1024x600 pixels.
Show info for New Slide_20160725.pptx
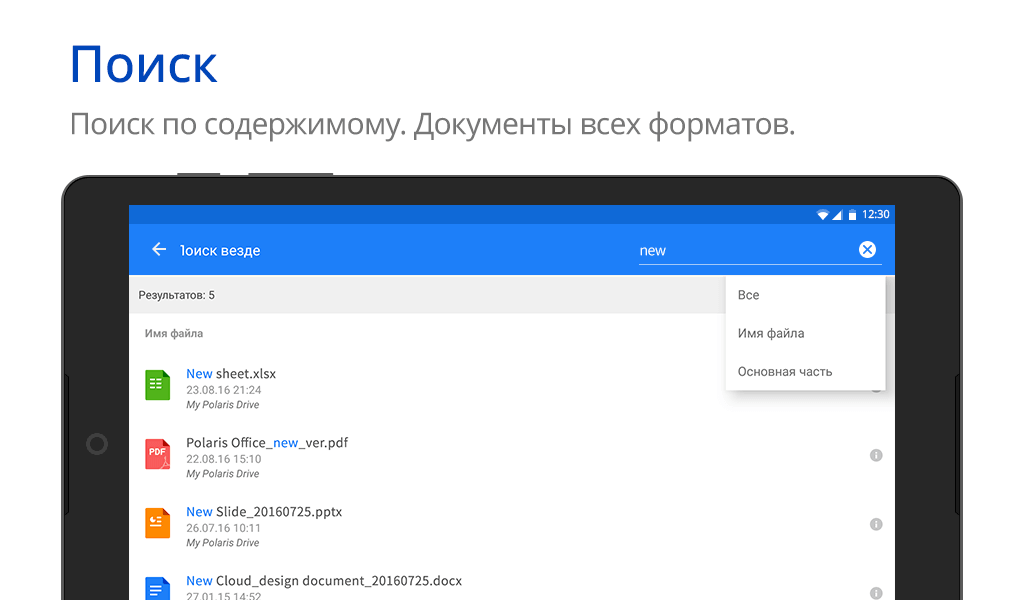click(876, 524)
